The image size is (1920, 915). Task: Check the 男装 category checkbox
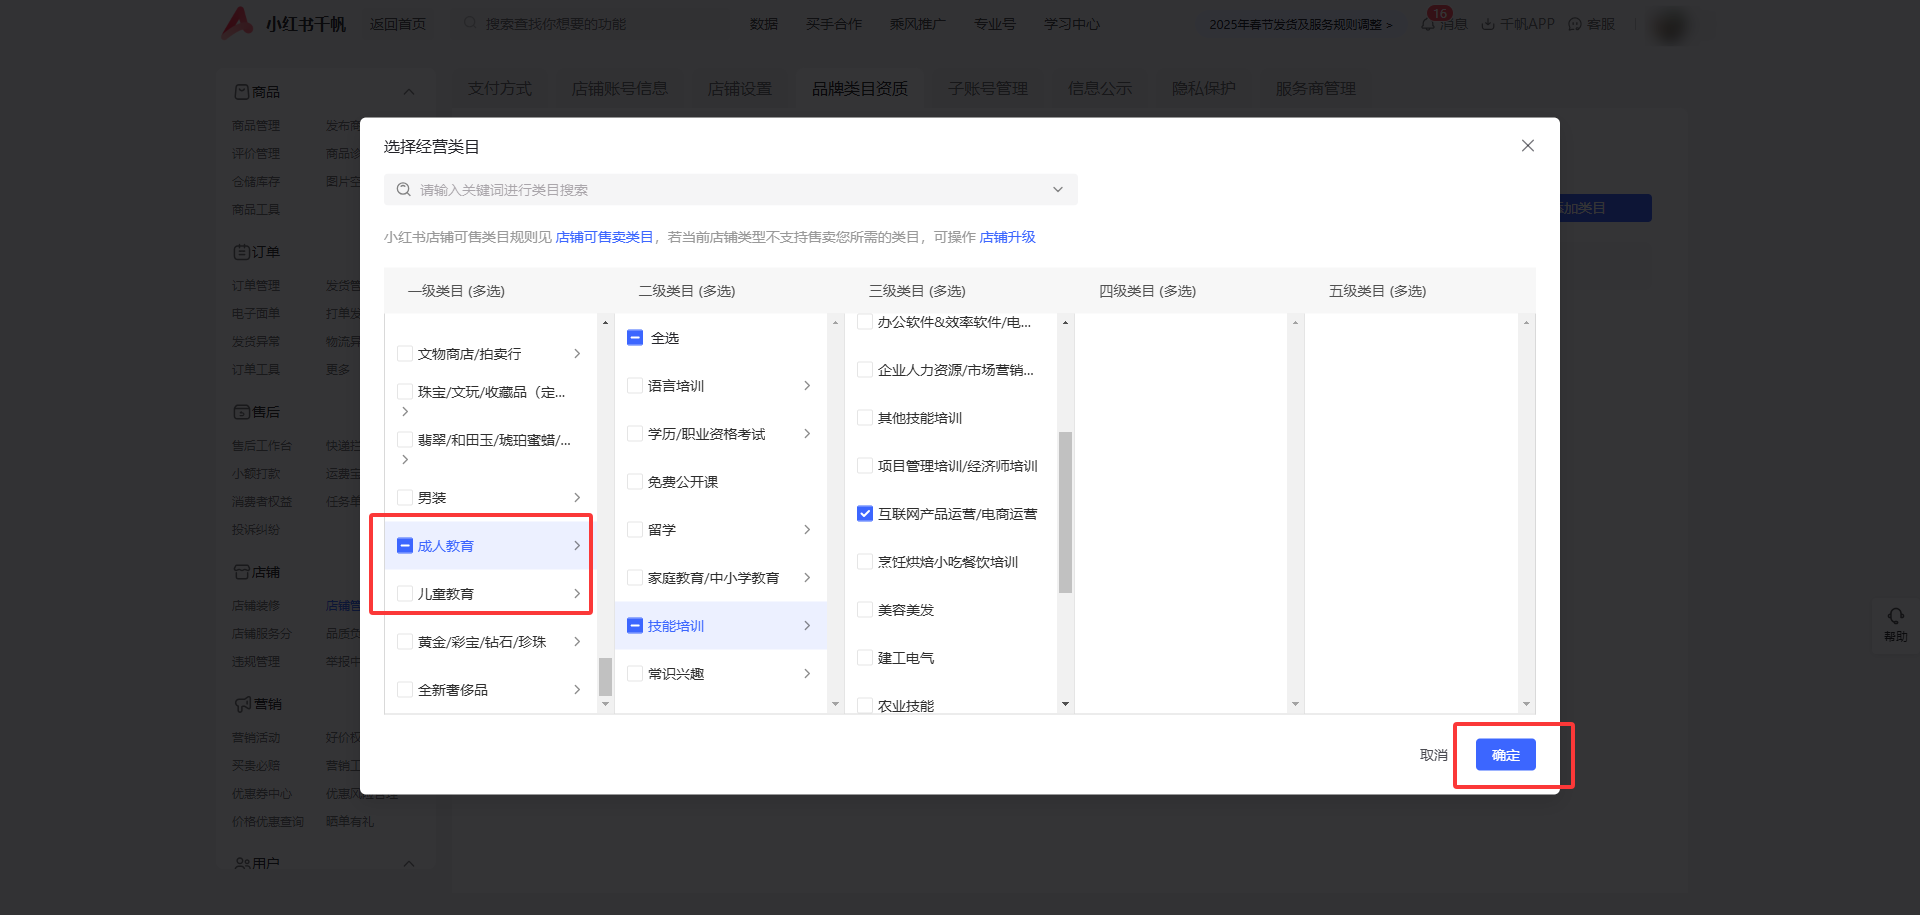click(405, 497)
